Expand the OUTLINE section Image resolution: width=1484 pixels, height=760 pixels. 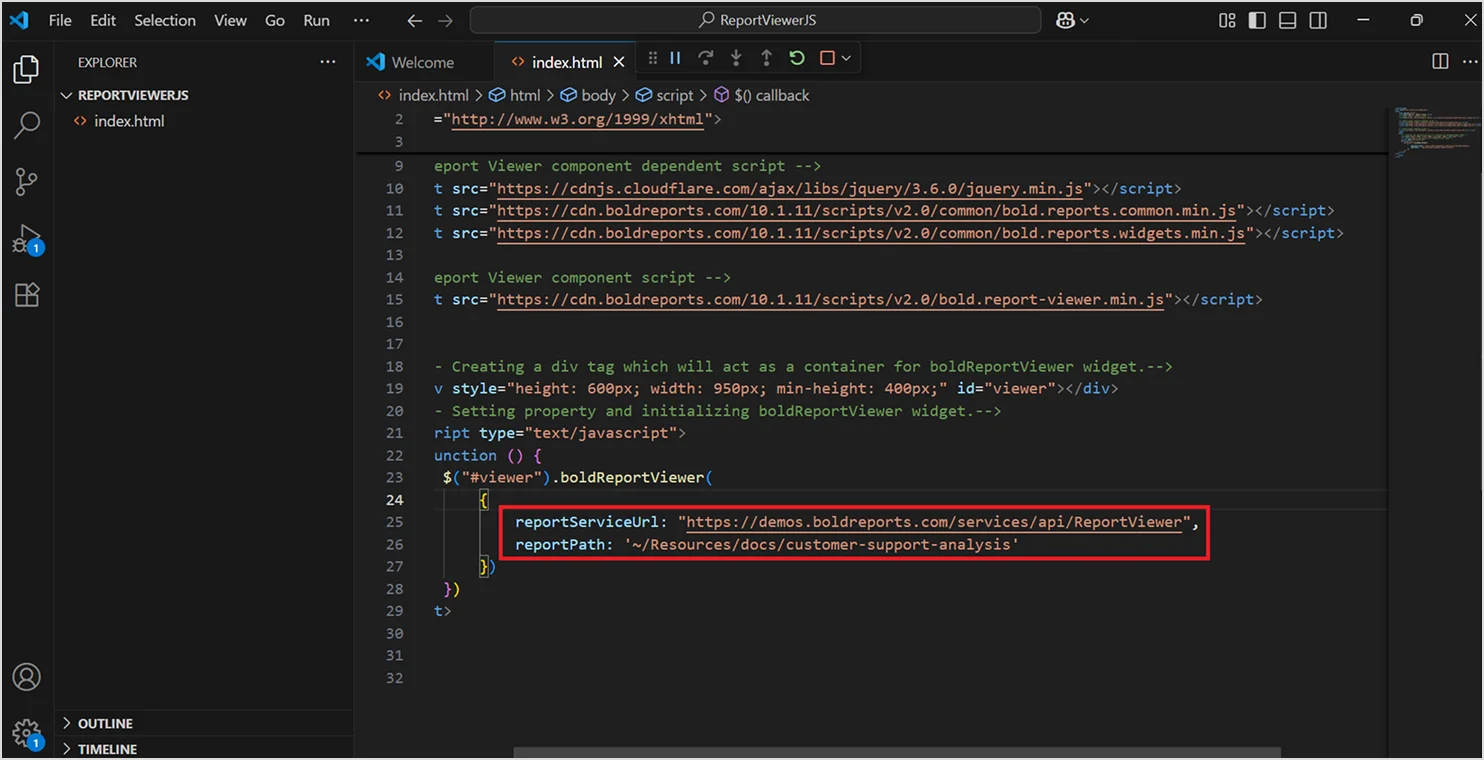coord(203,723)
